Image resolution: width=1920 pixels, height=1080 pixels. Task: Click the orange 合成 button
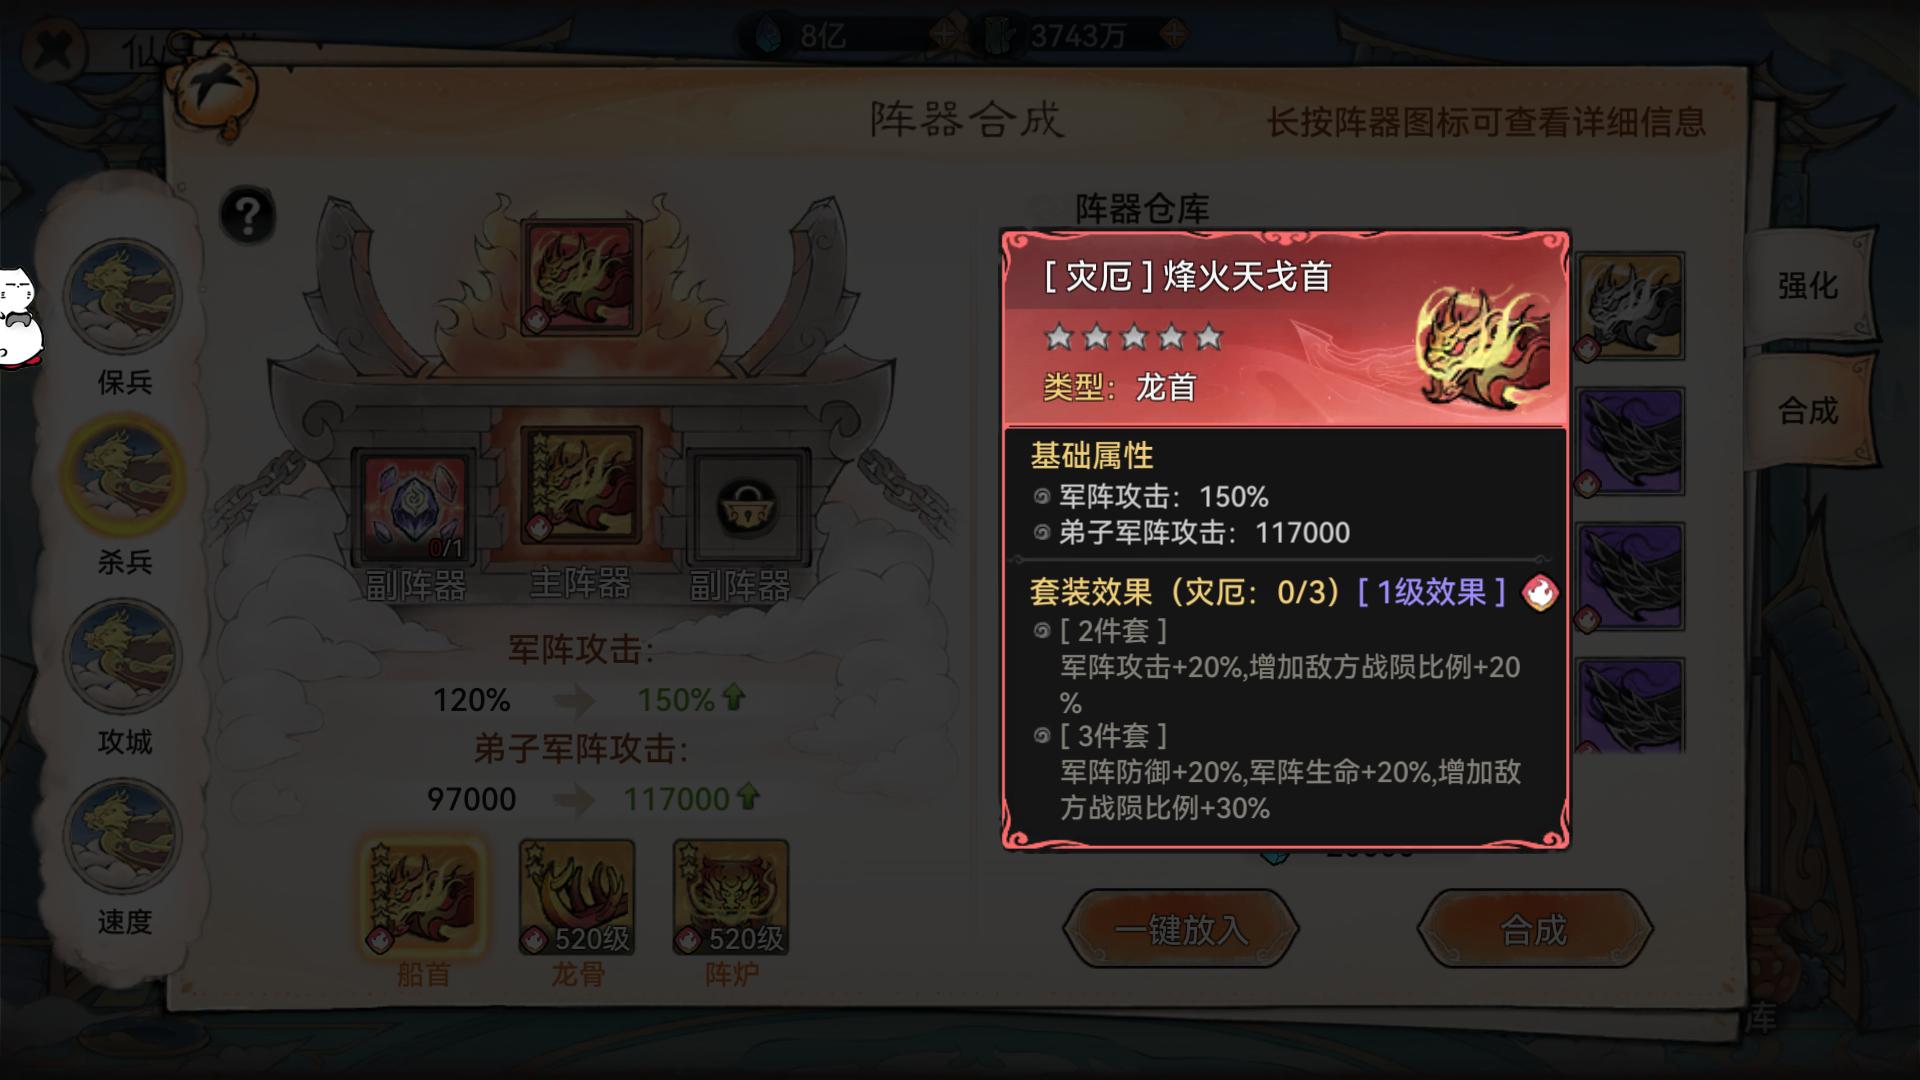tap(1534, 930)
